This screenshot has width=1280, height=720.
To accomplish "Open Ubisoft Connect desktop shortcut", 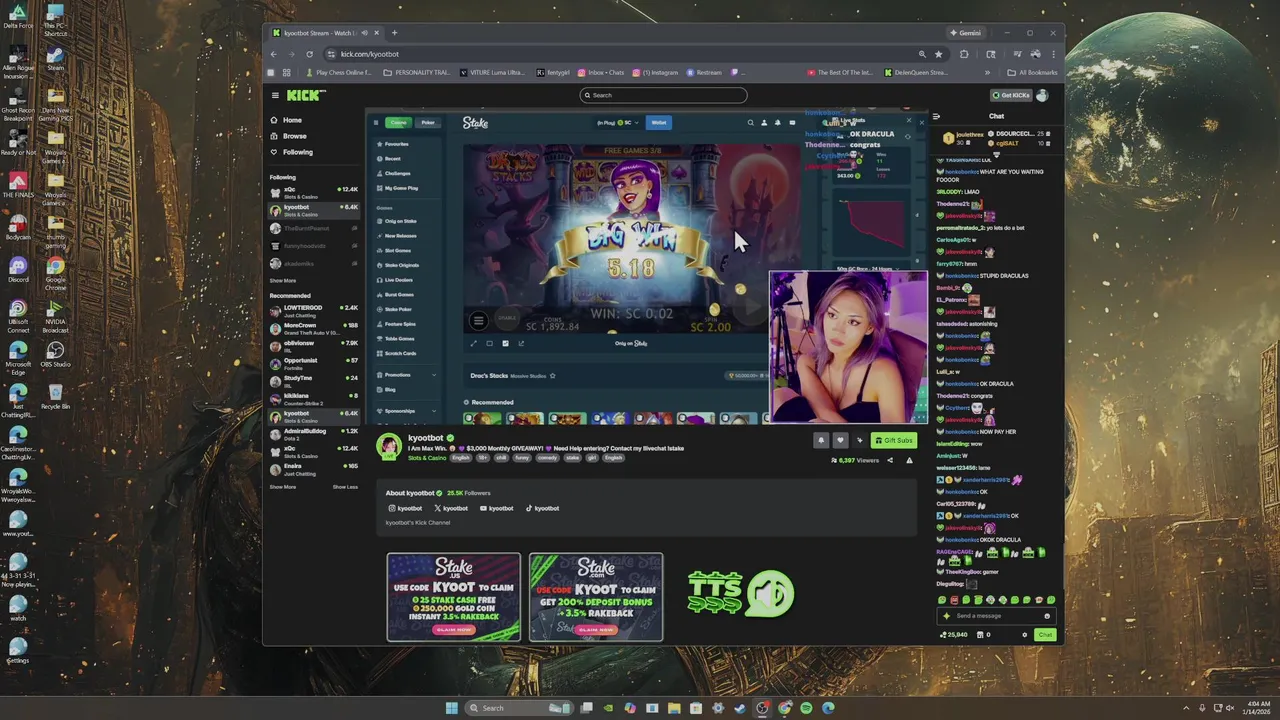I will [18, 315].
